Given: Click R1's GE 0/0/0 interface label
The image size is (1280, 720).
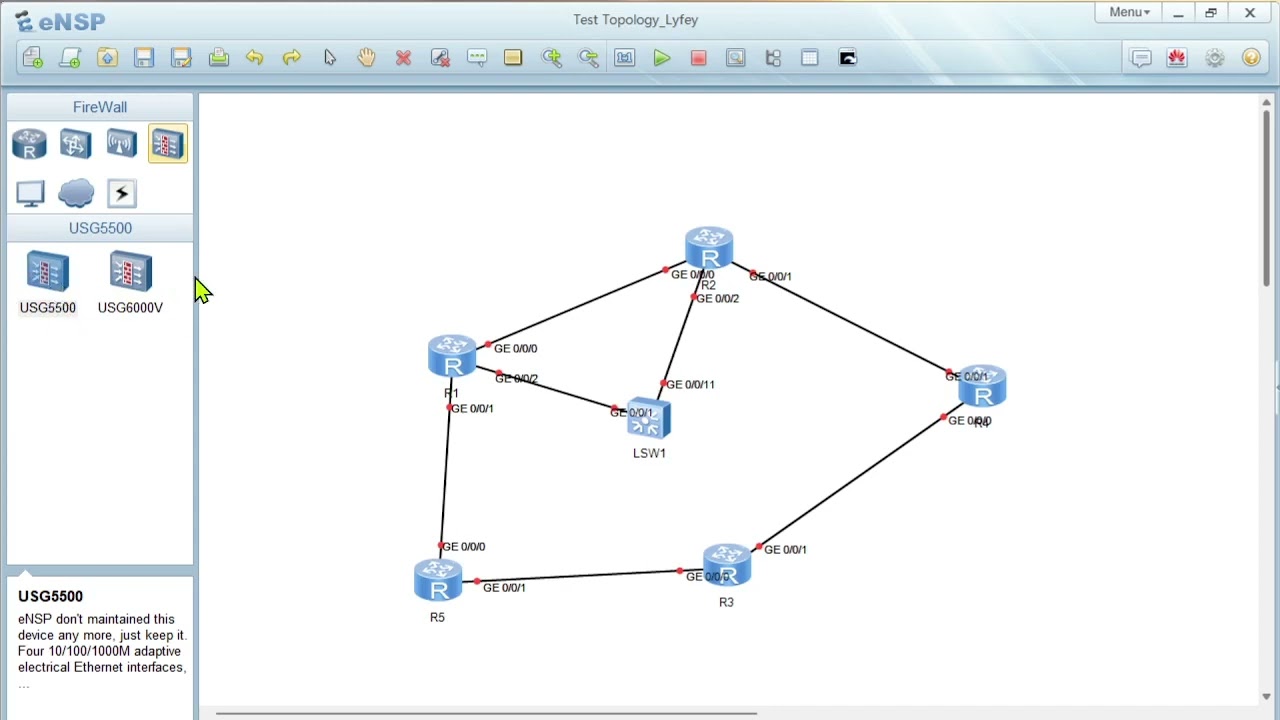Looking at the screenshot, I should click(x=515, y=348).
